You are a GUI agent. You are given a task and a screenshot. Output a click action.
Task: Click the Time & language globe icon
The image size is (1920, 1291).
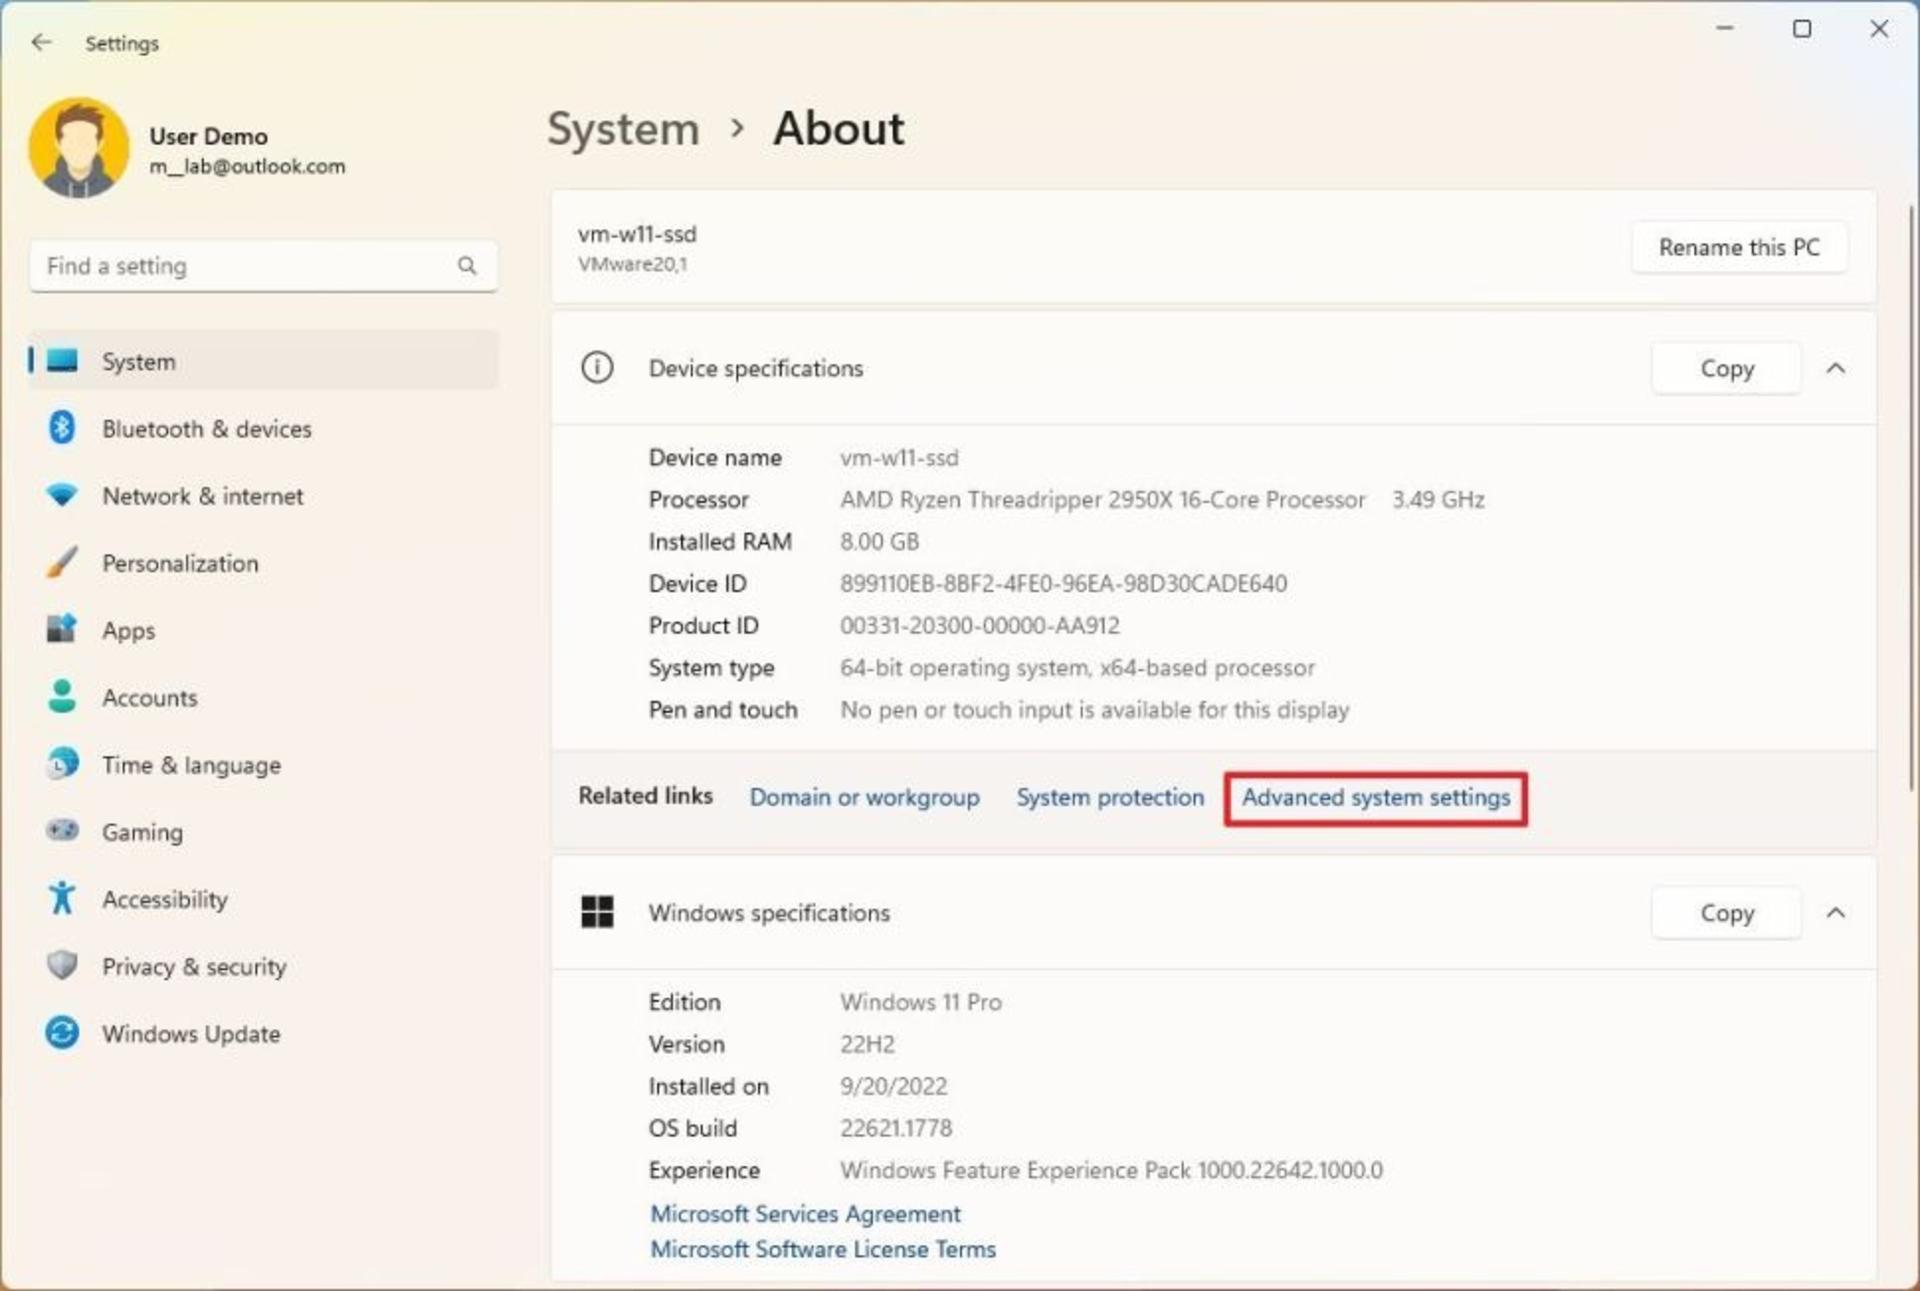click(x=62, y=764)
